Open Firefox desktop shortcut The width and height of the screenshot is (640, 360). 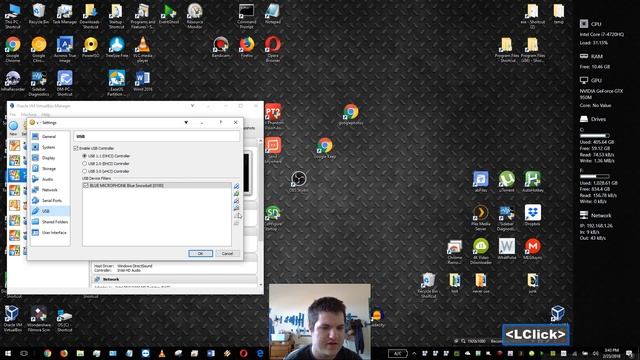pos(247,47)
